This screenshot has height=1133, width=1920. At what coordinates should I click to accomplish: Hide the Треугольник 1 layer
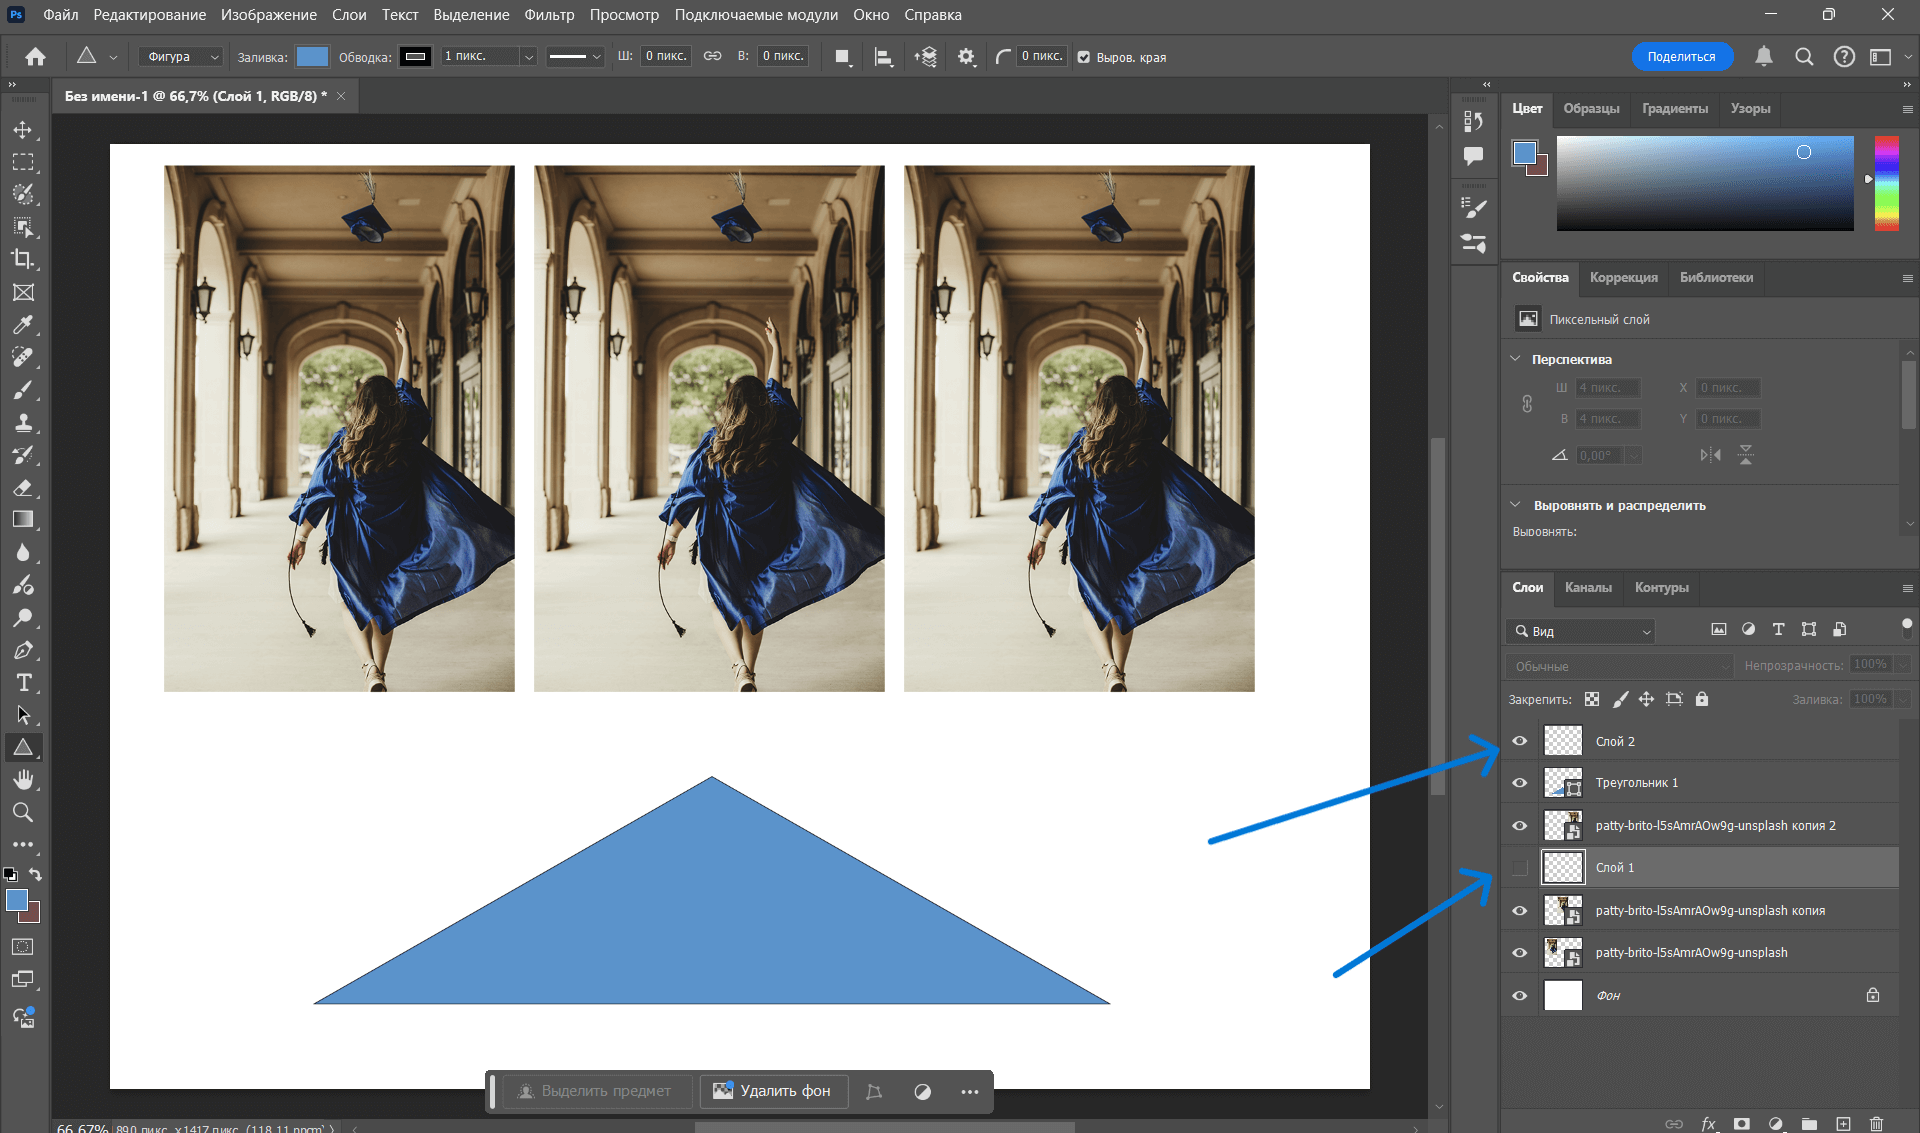(x=1520, y=783)
